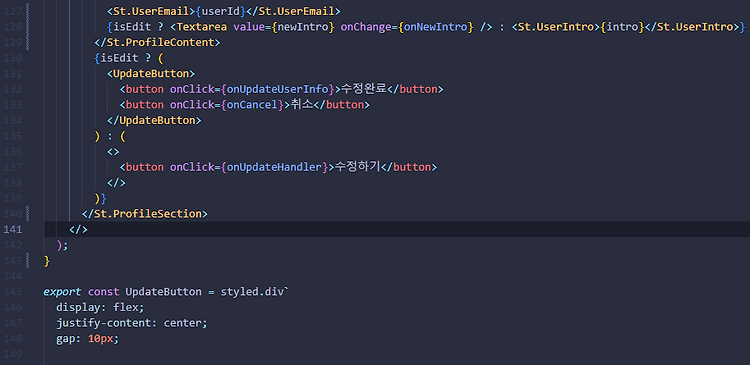Select line number 130 in the gutter

click(x=12, y=58)
